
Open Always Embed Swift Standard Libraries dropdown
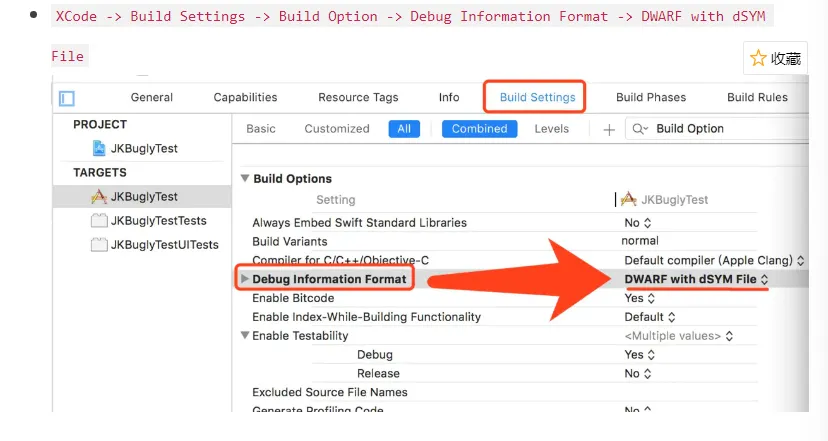point(638,223)
